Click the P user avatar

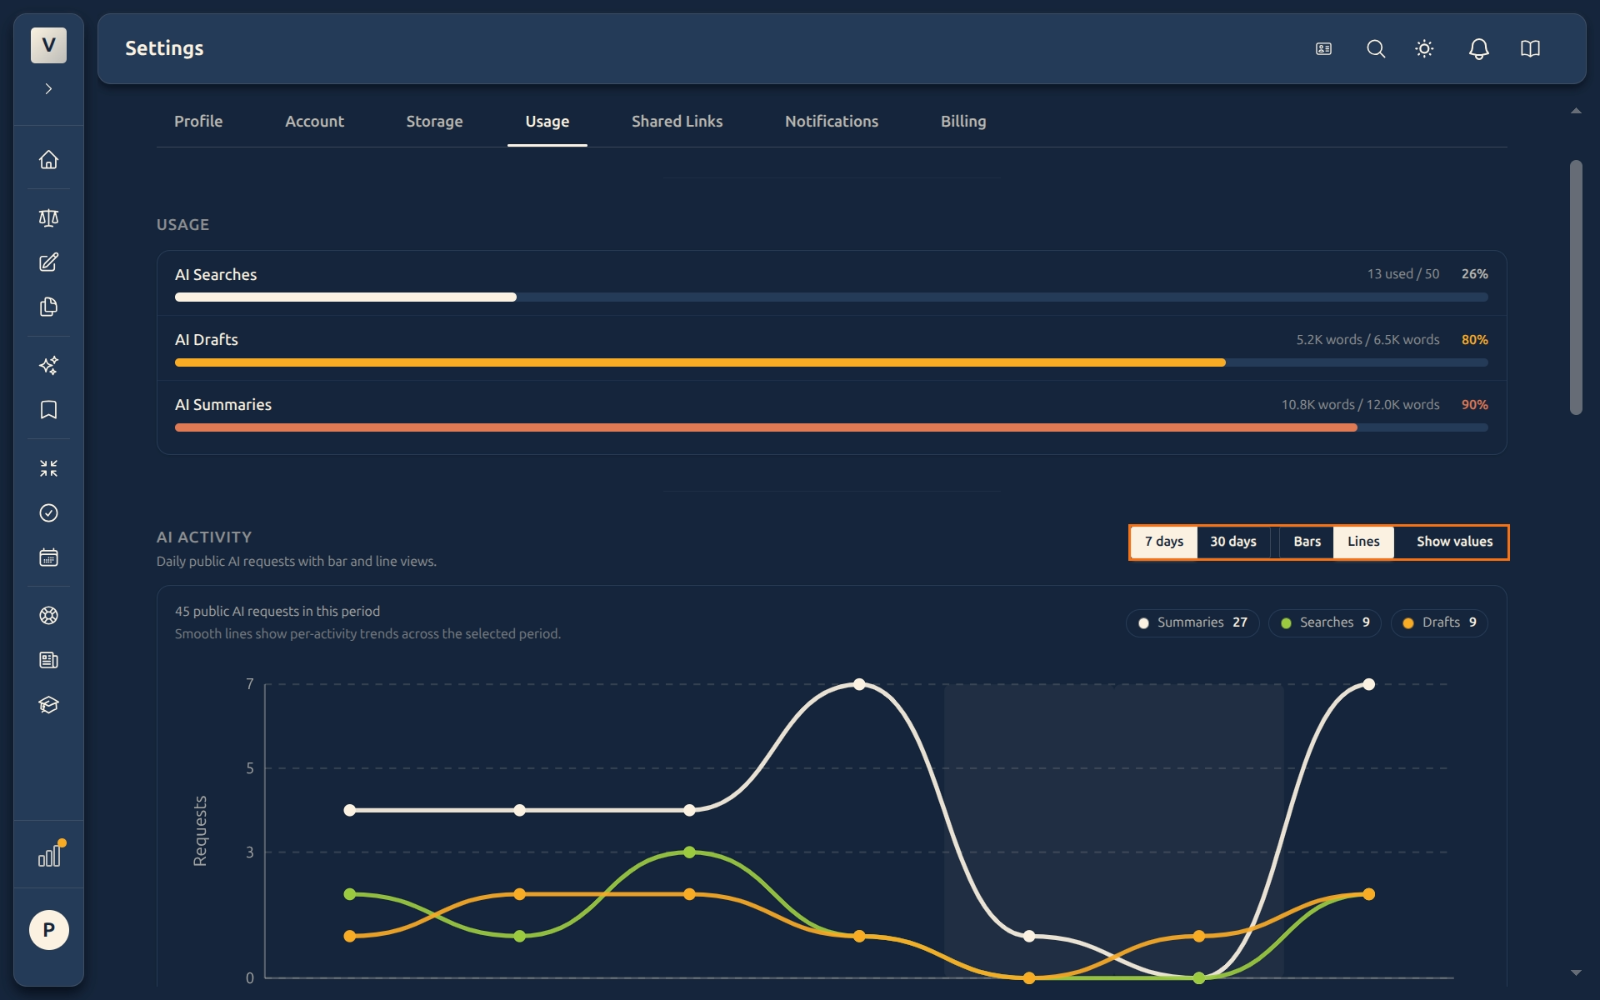[x=48, y=930]
